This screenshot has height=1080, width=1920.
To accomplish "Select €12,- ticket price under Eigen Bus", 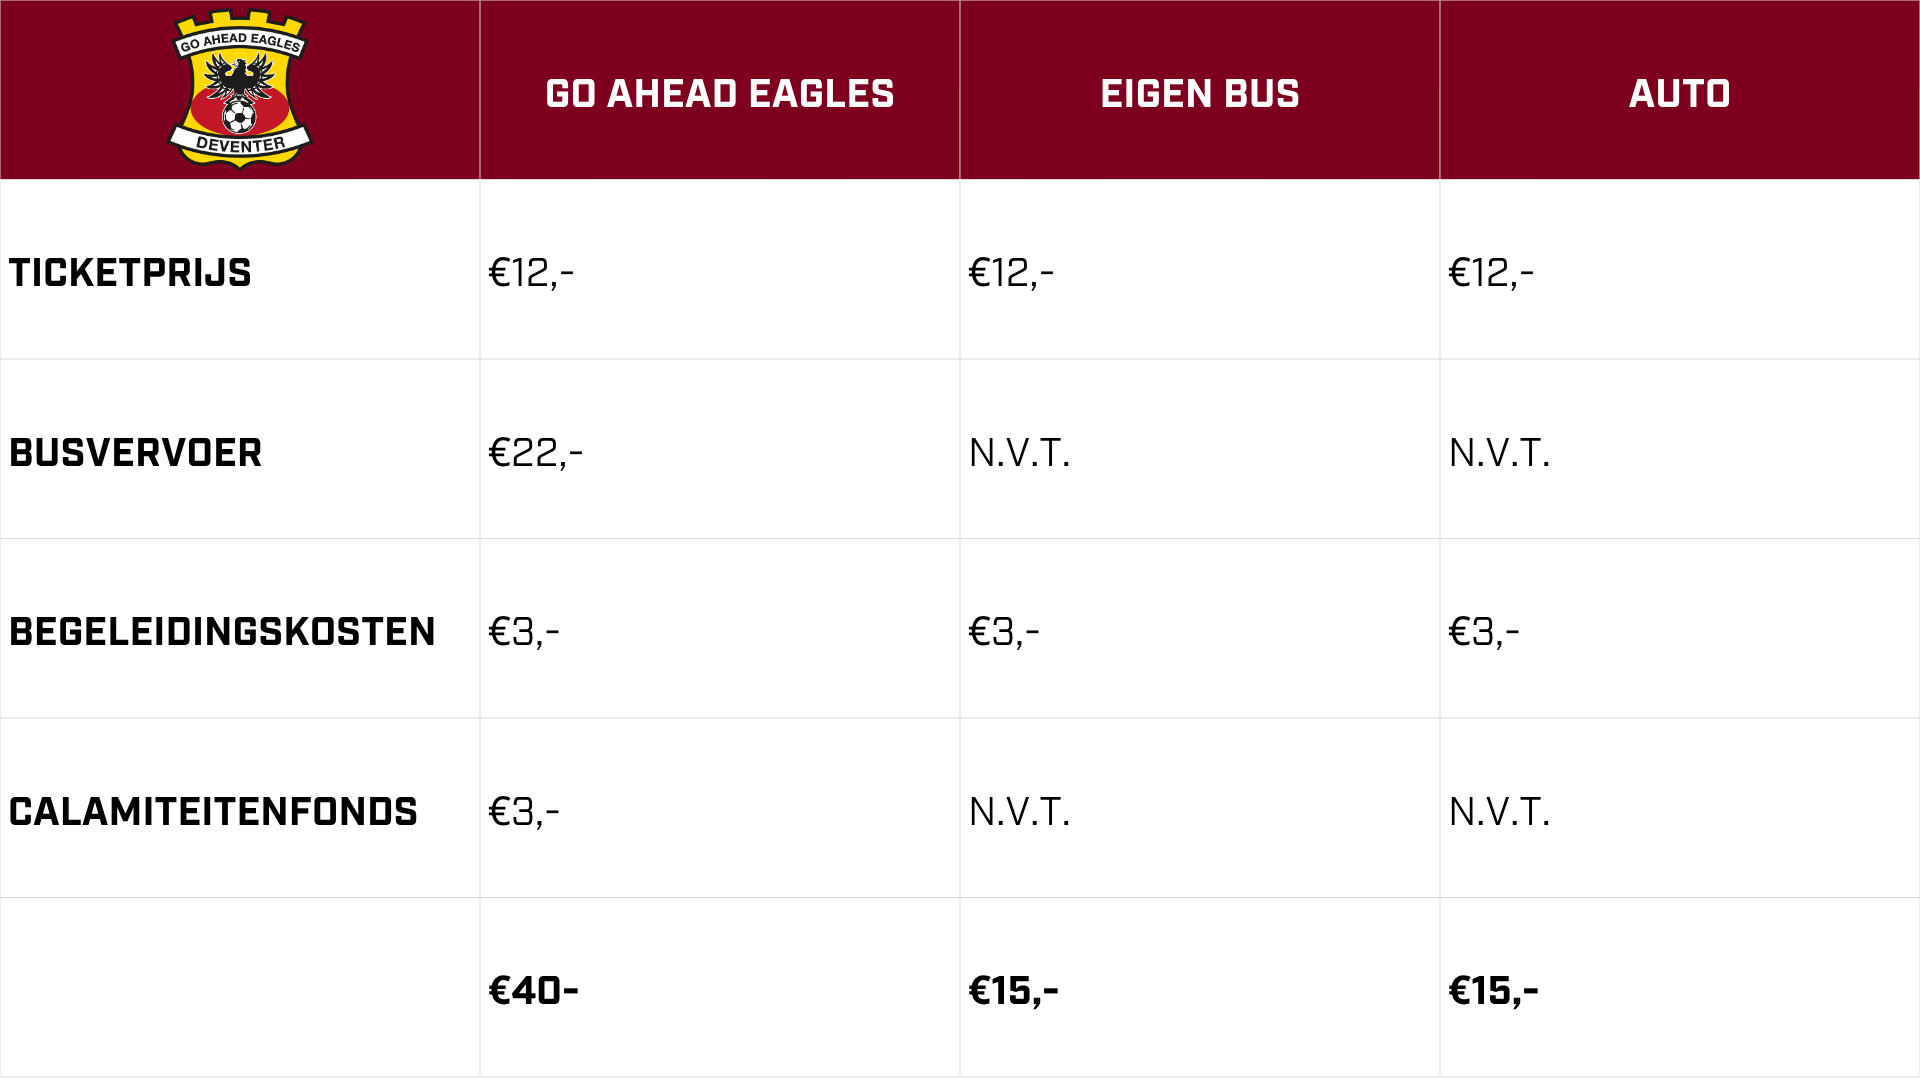I will click(x=1011, y=273).
